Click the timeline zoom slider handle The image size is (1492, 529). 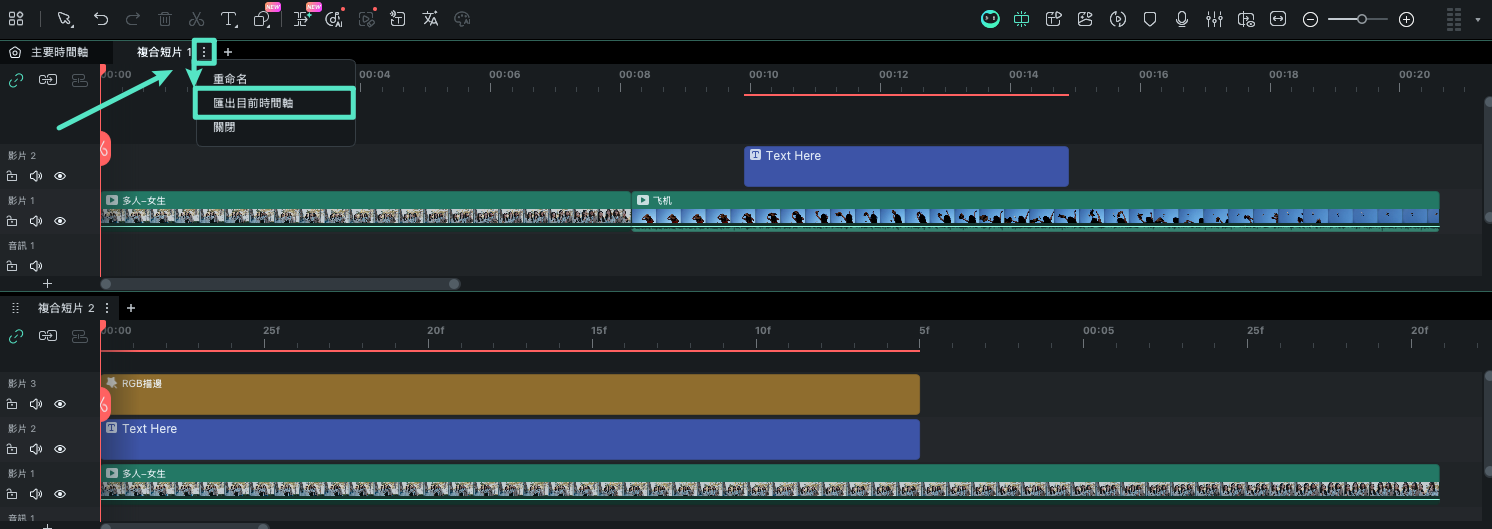pos(1362,19)
